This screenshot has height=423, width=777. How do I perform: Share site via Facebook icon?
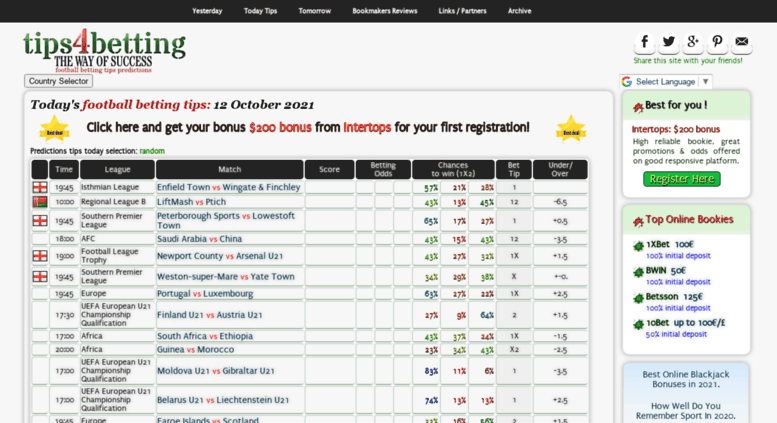644,42
